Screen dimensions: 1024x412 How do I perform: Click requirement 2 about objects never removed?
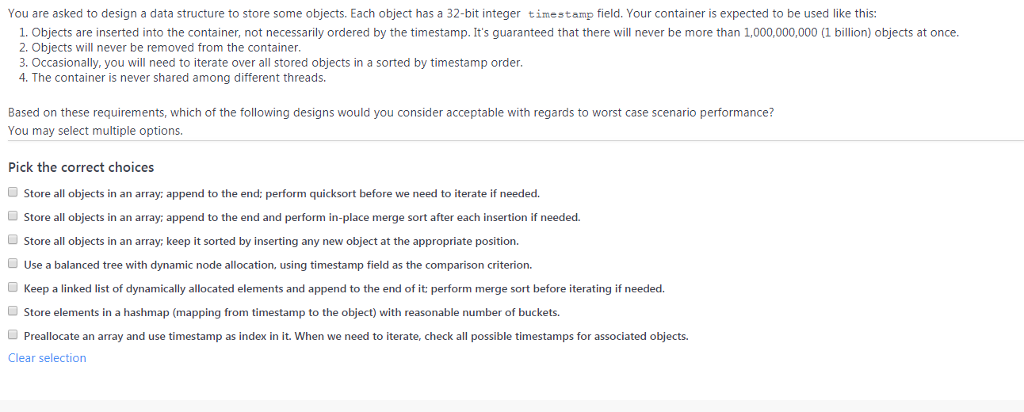coord(166,47)
